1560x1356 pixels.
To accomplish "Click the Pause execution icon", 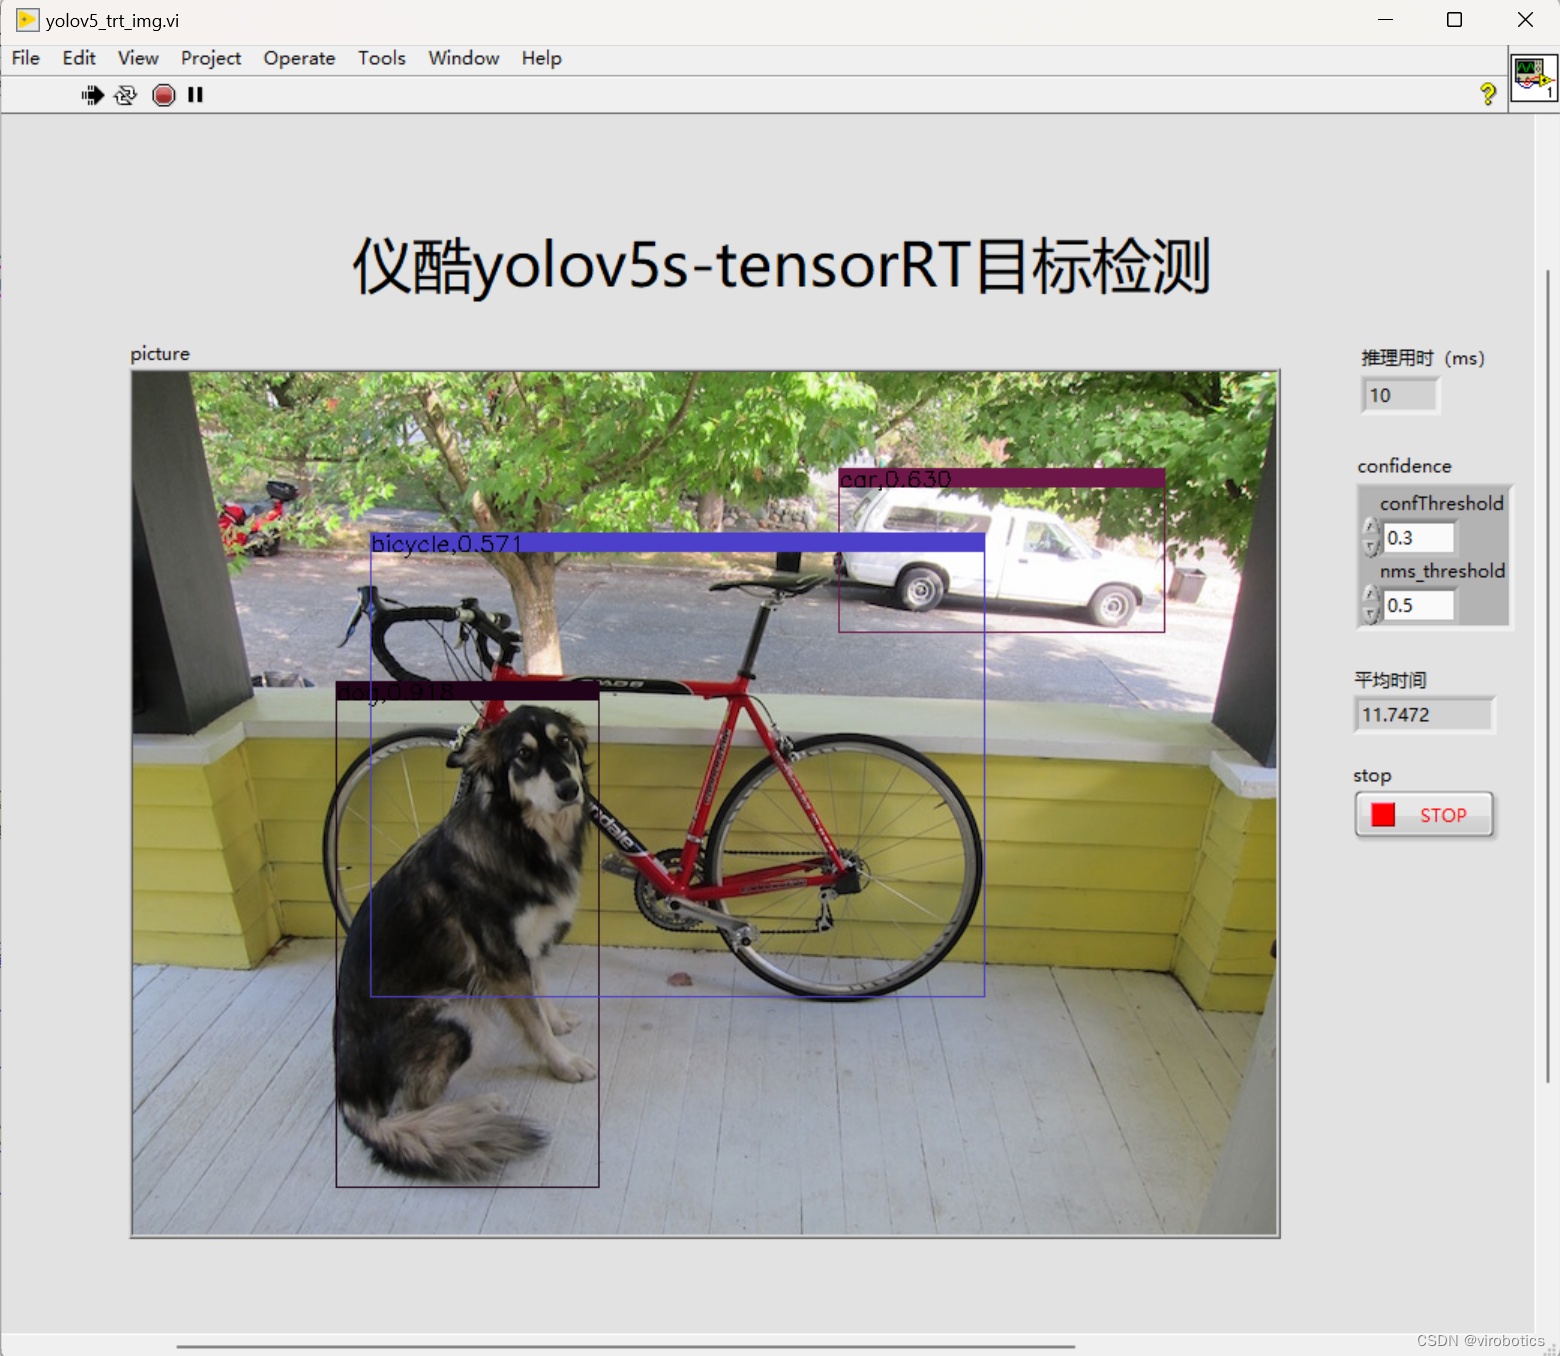I will click(195, 95).
